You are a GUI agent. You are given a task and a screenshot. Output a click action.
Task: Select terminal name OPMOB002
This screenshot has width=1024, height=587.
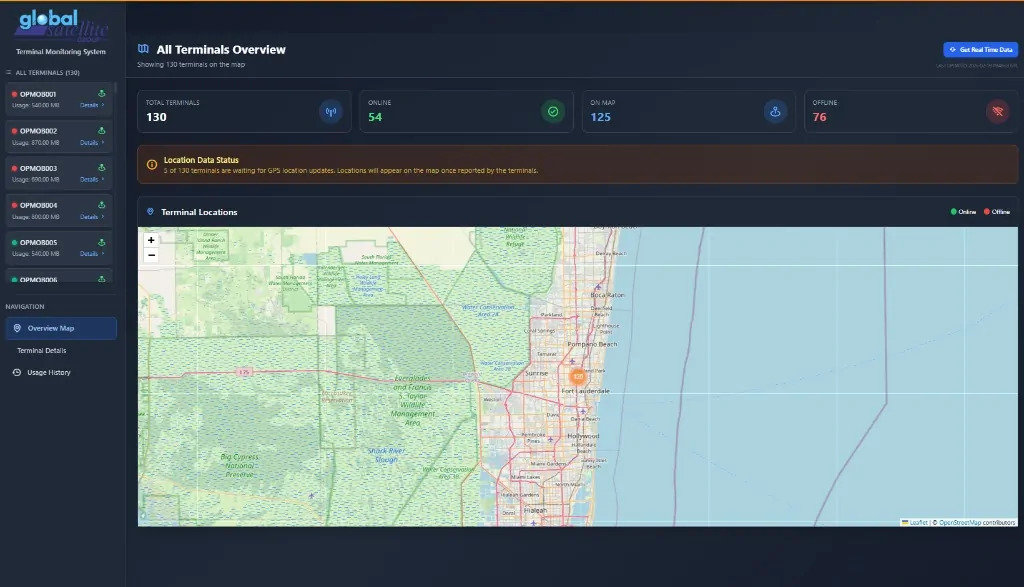click(38, 131)
